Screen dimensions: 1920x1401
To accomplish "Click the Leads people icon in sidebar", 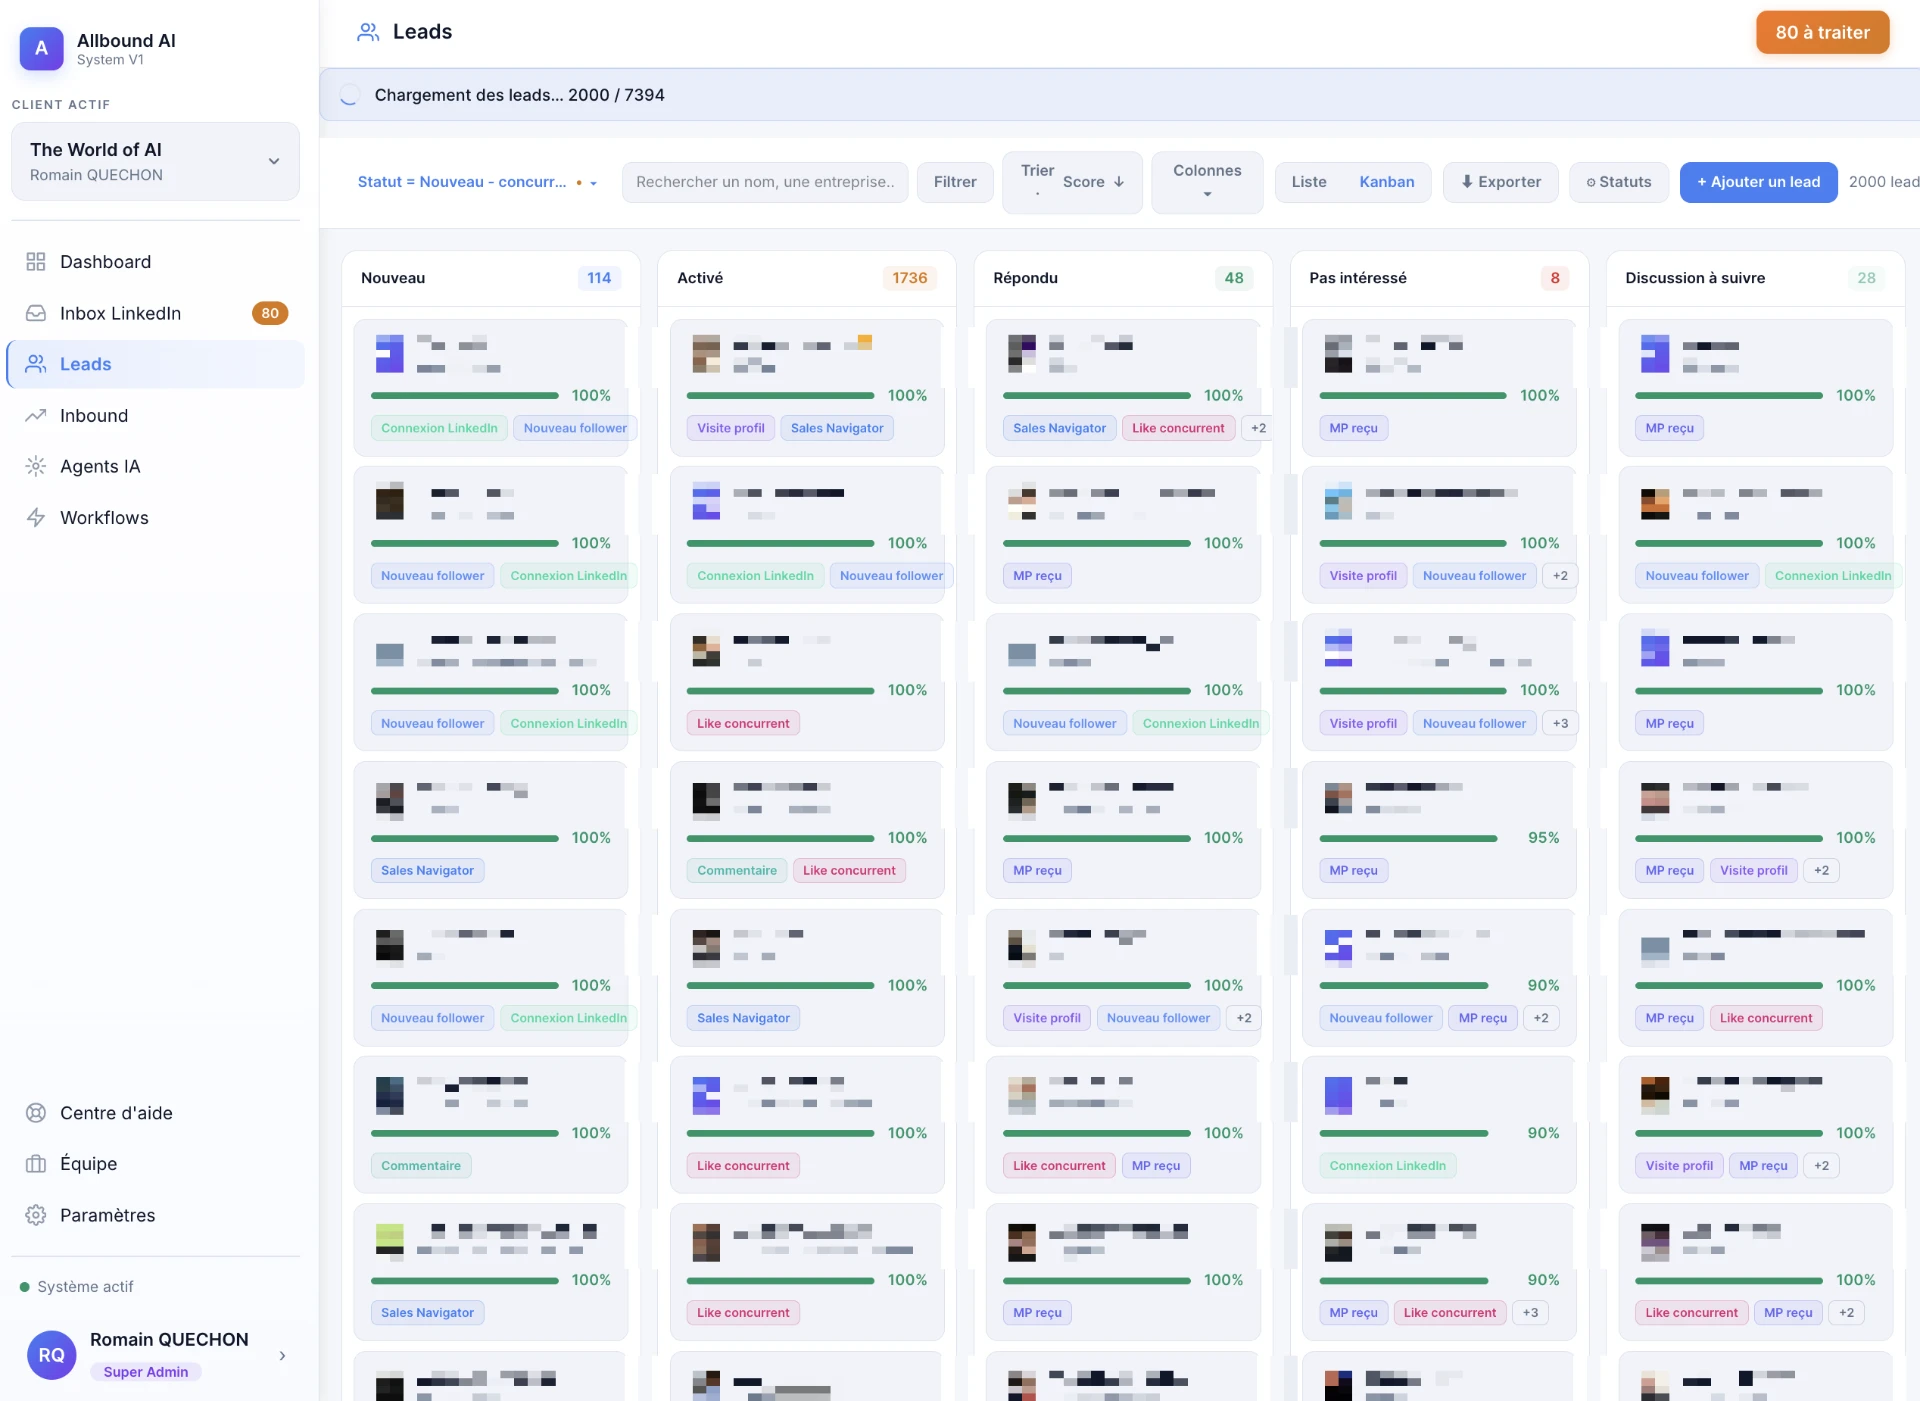I will (x=36, y=364).
